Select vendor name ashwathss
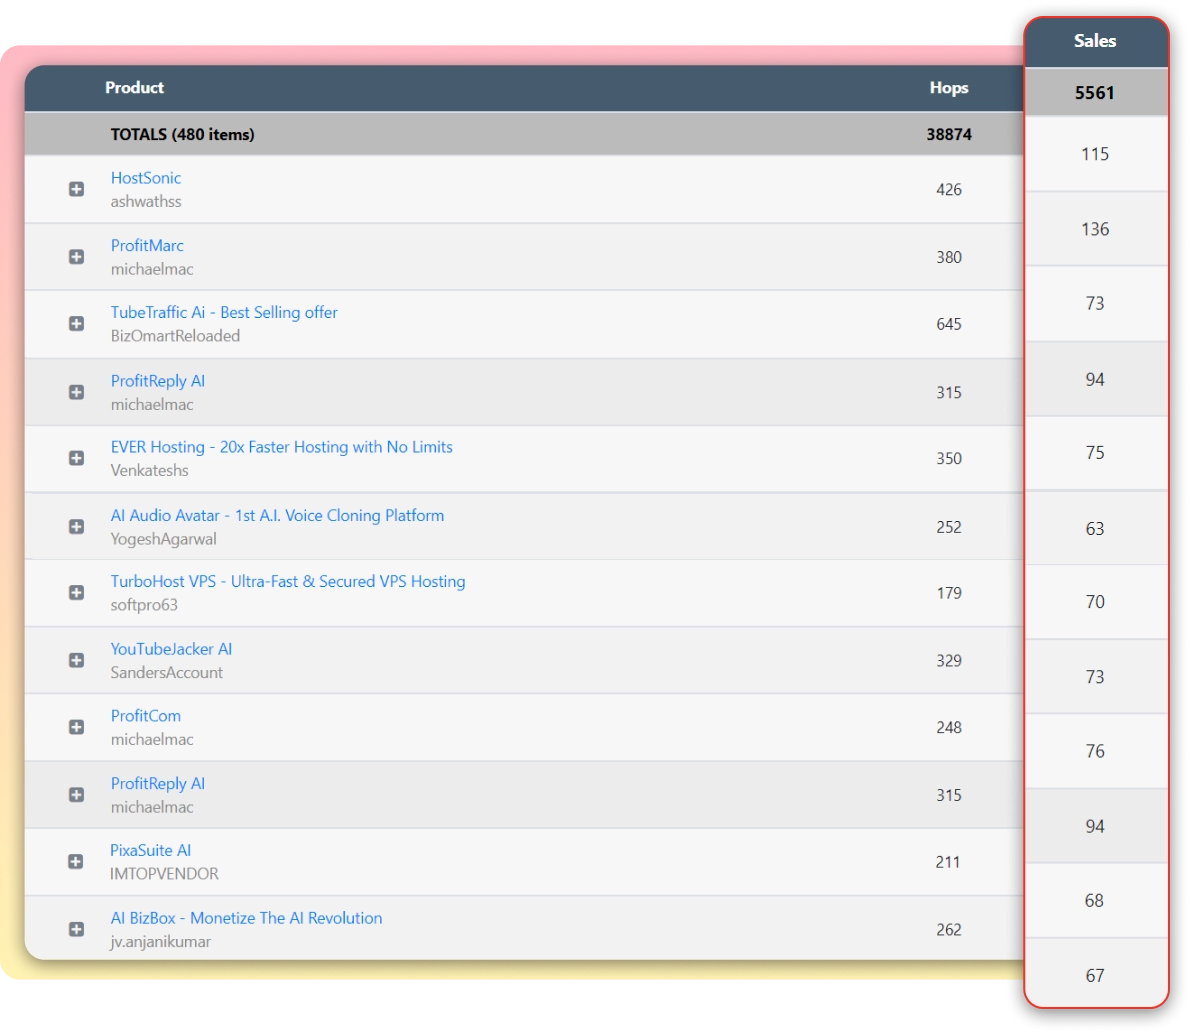This screenshot has height=1033, width=1190. (x=146, y=201)
